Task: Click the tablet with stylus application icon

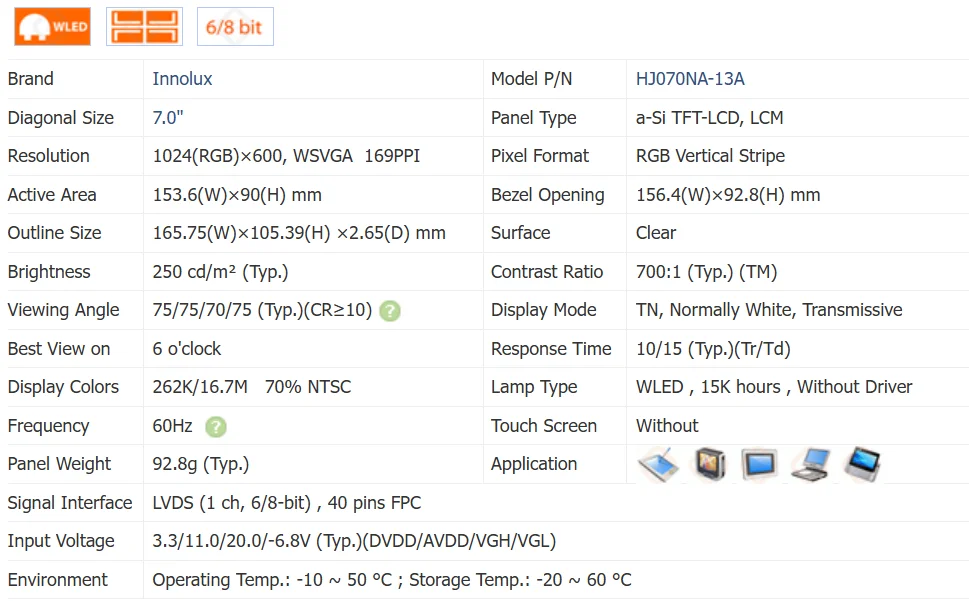Action: point(659,464)
